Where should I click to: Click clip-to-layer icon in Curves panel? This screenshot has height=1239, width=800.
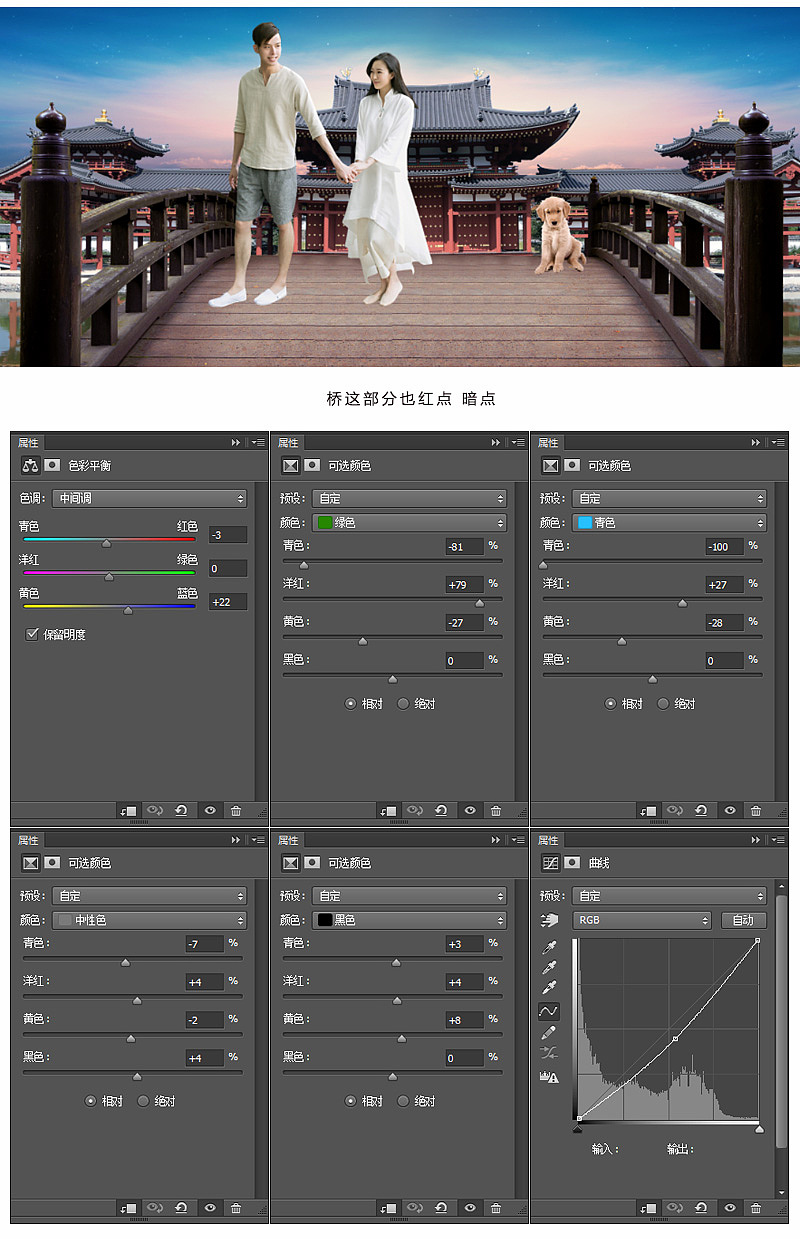648,1209
